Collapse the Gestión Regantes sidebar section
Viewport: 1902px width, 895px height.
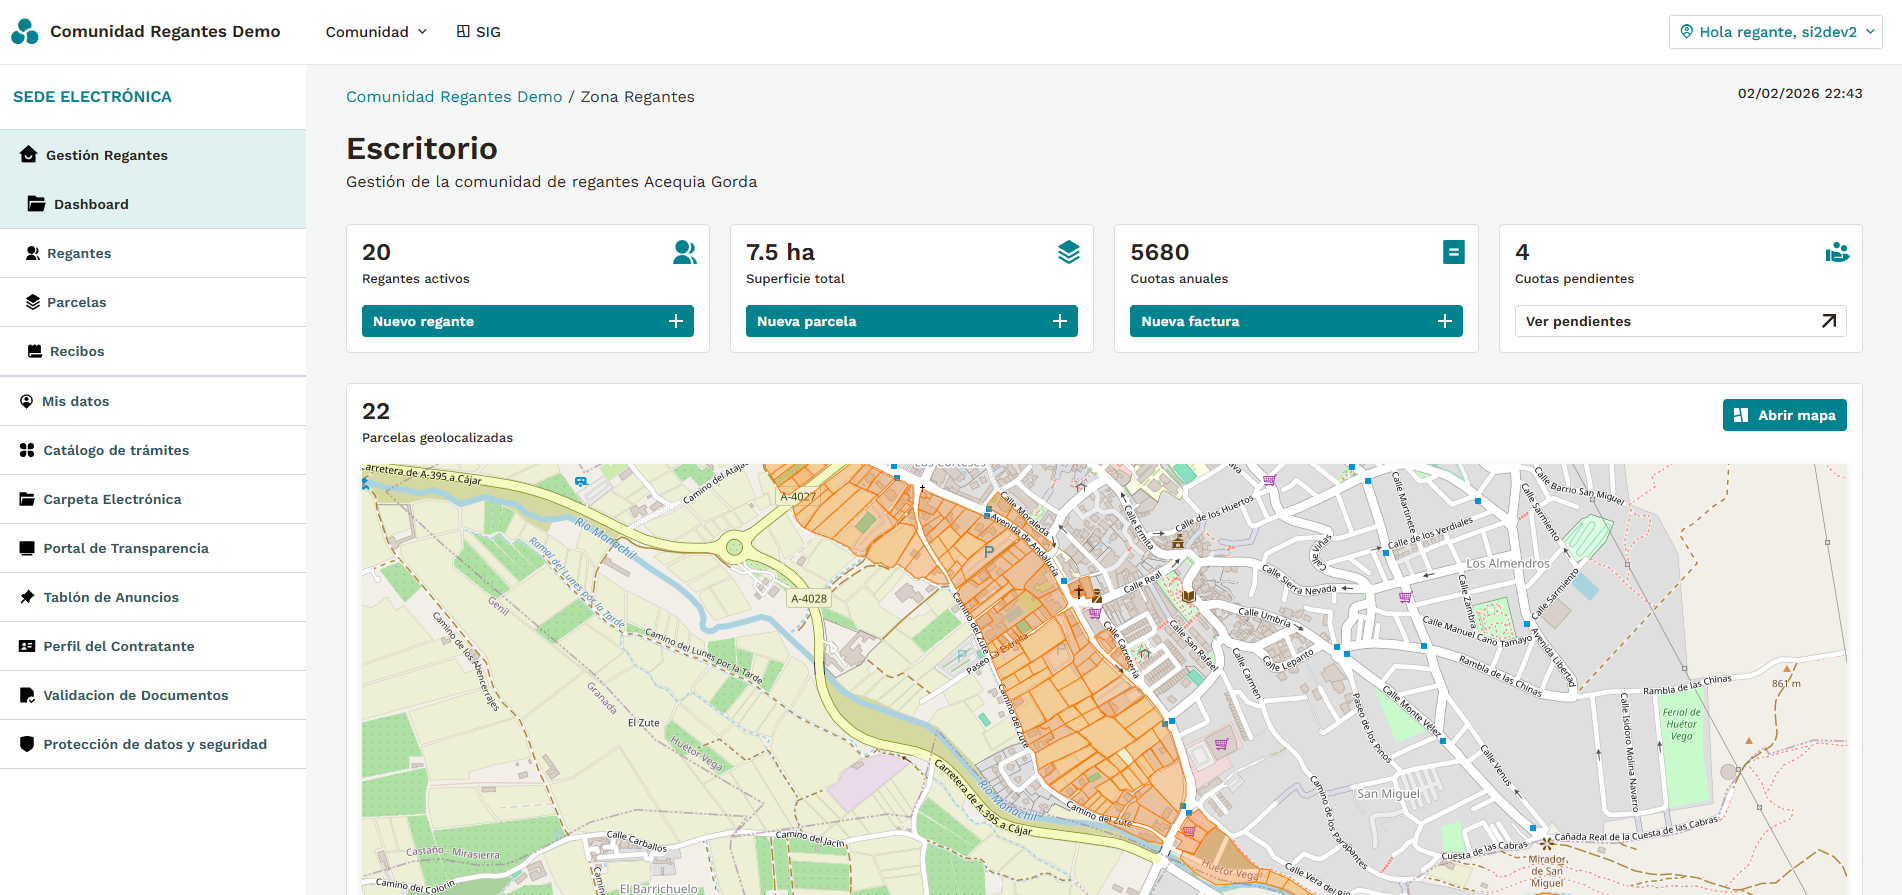106,155
